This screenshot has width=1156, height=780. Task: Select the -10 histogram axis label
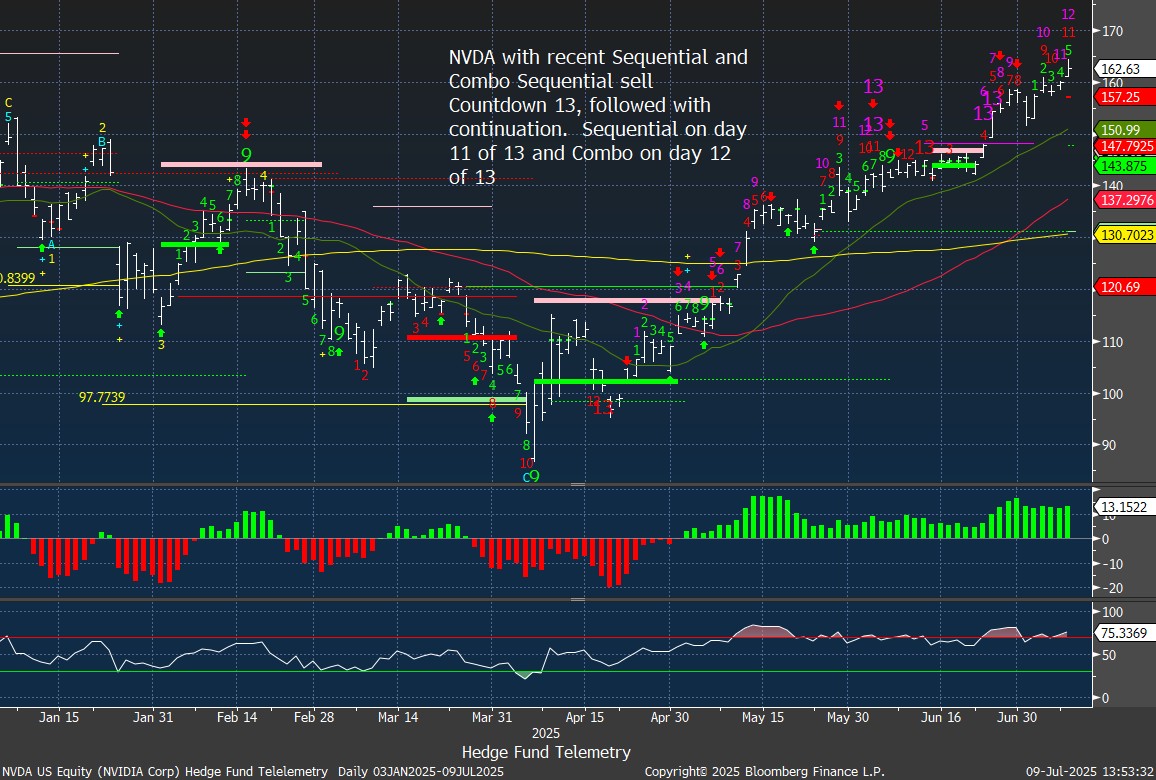[x=1112, y=564]
